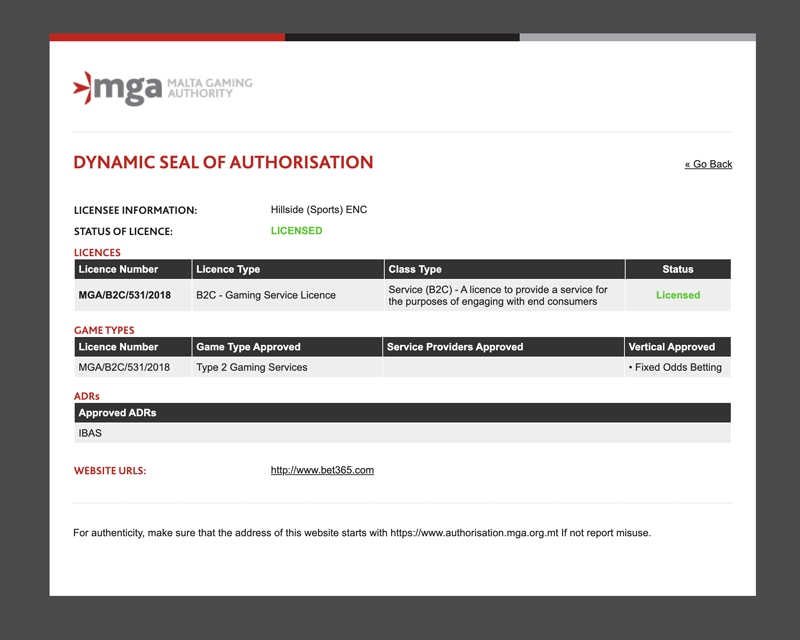Viewport: 800px width, 640px height.
Task: Open the www.bet365.com website link
Action: pyautogui.click(x=322, y=470)
